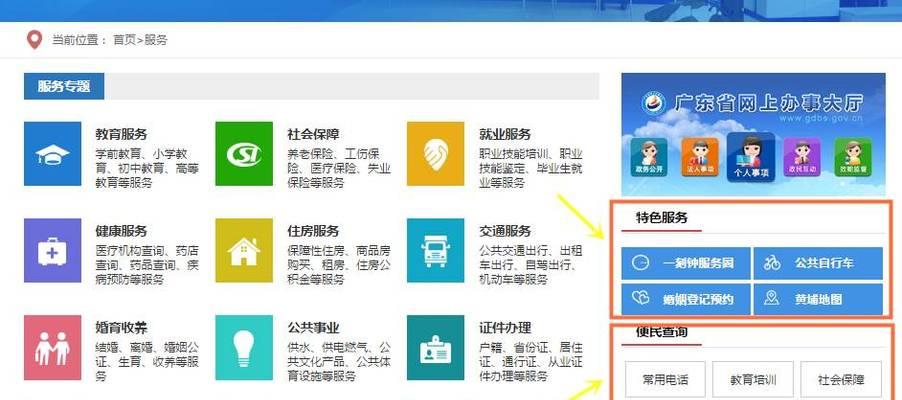
Task: Select green 效能监督 avatar icon in banner
Action: 853,158
